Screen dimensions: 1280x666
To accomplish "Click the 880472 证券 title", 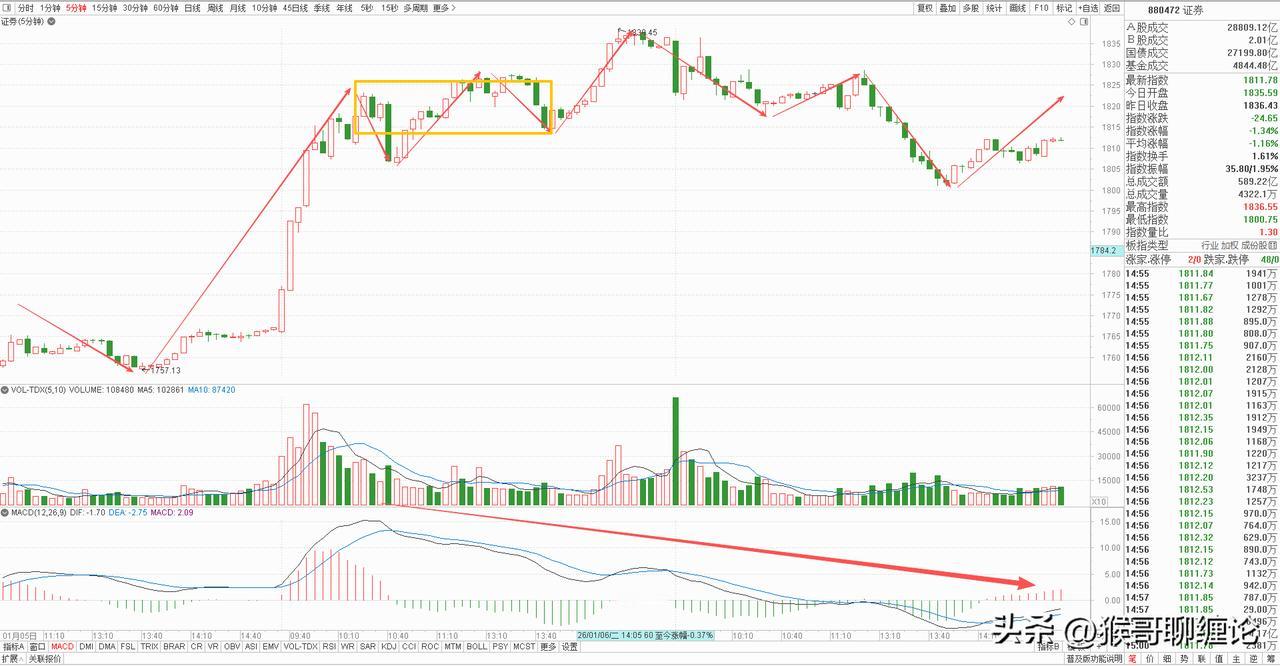I will coord(1176,10).
